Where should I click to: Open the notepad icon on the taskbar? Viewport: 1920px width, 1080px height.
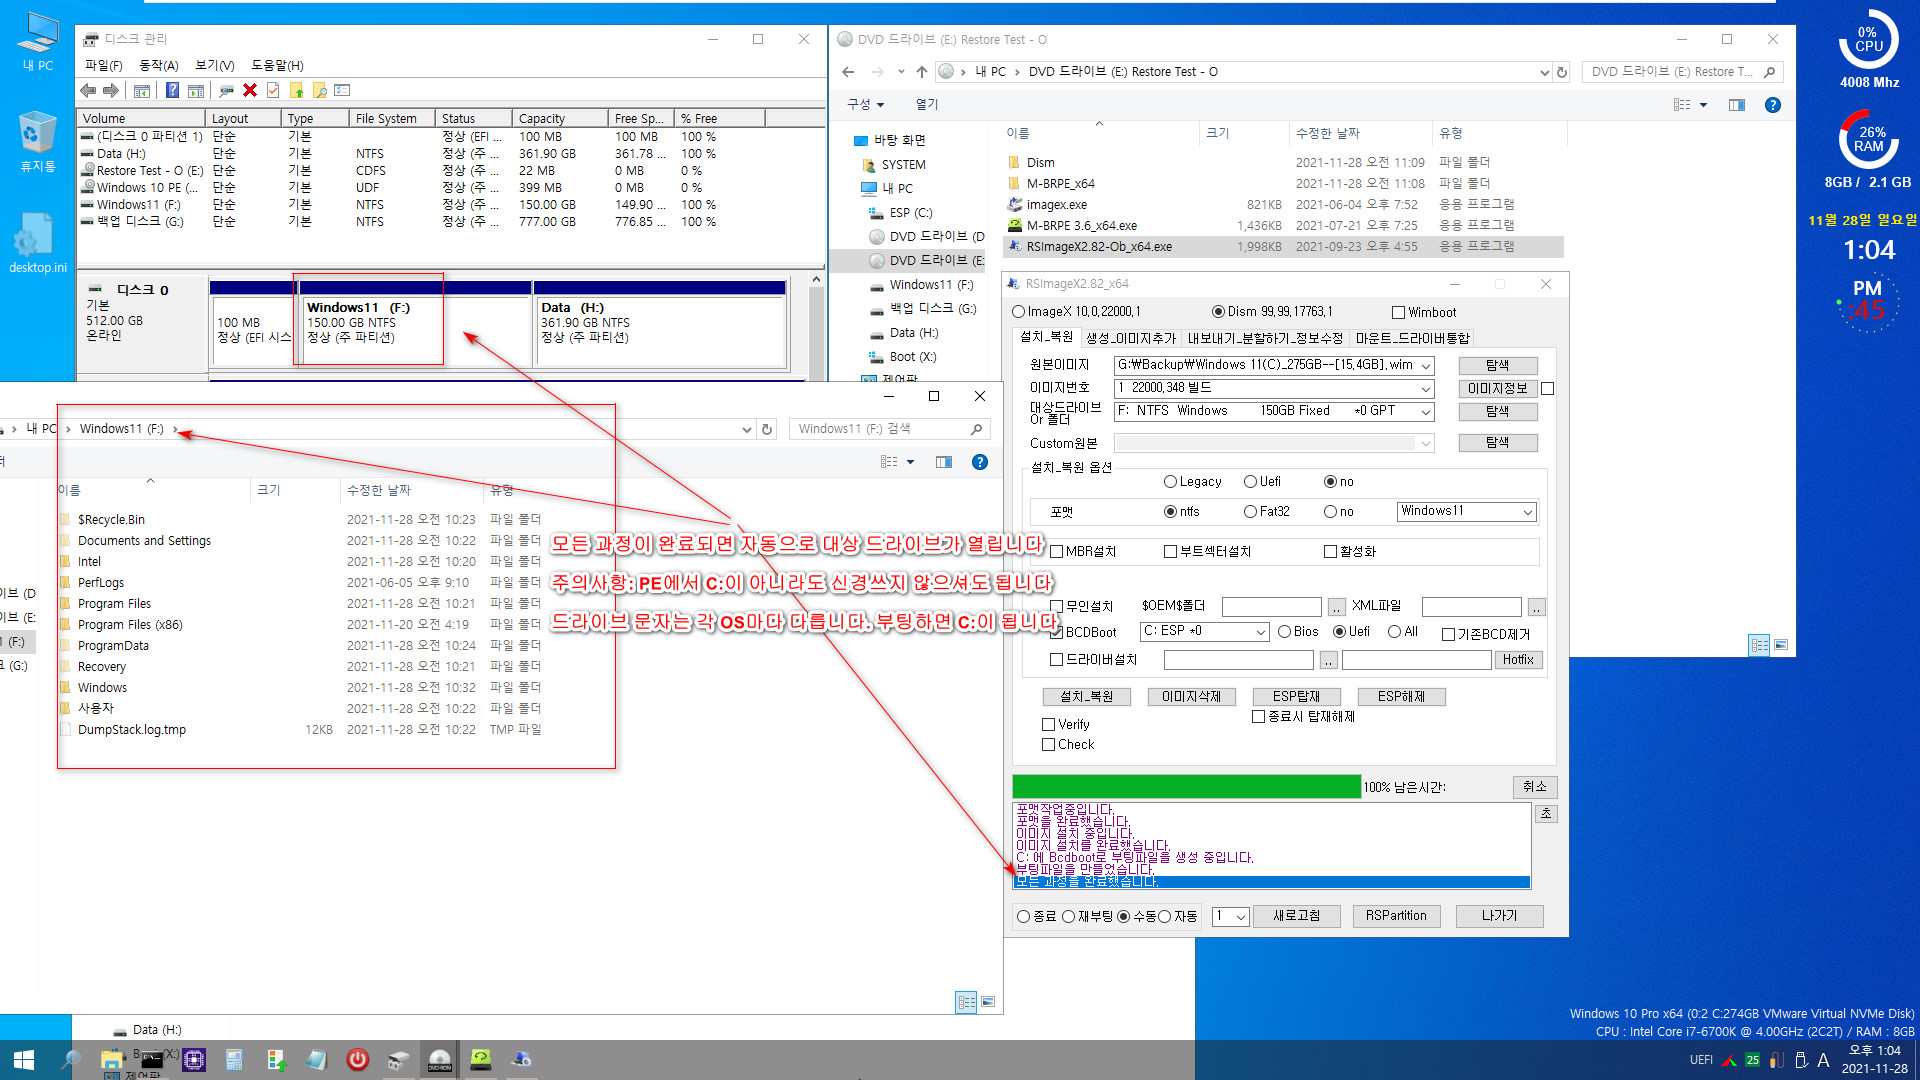pyautogui.click(x=316, y=1060)
